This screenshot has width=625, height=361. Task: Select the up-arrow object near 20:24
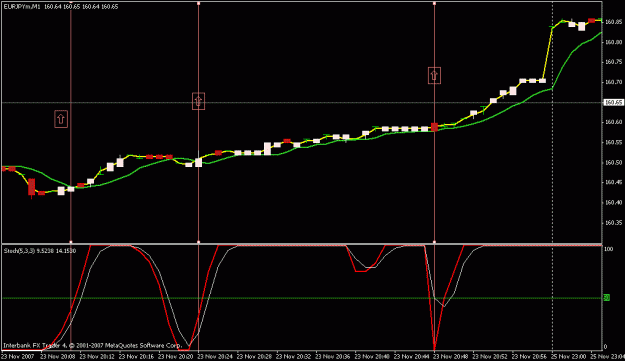(199, 101)
